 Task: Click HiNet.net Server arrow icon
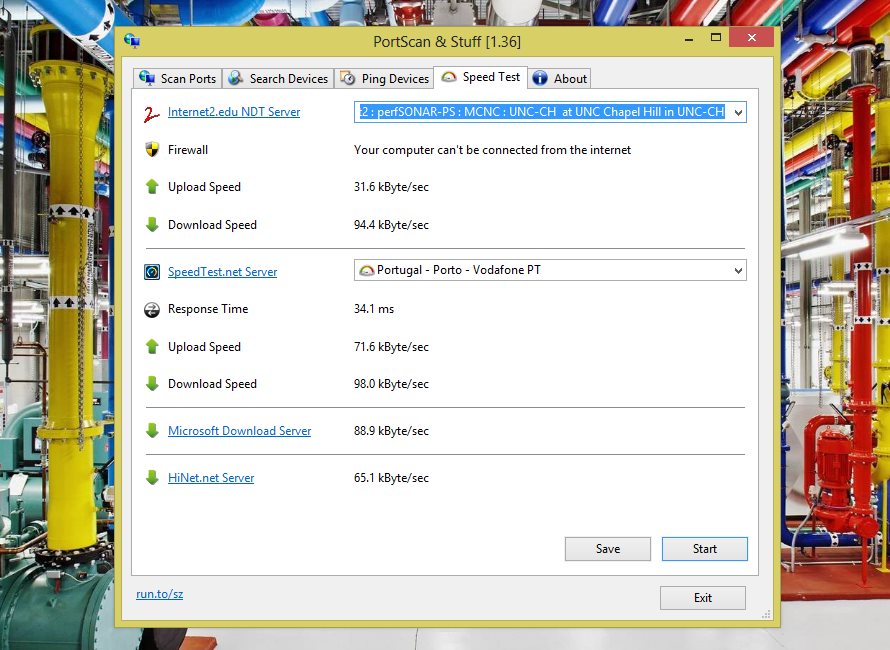[x=152, y=477]
